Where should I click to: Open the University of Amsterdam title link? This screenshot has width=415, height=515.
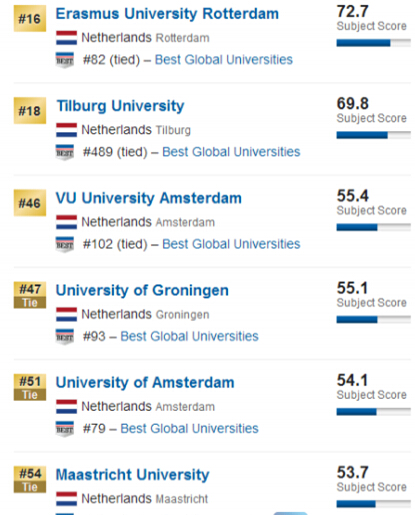pyautogui.click(x=145, y=383)
